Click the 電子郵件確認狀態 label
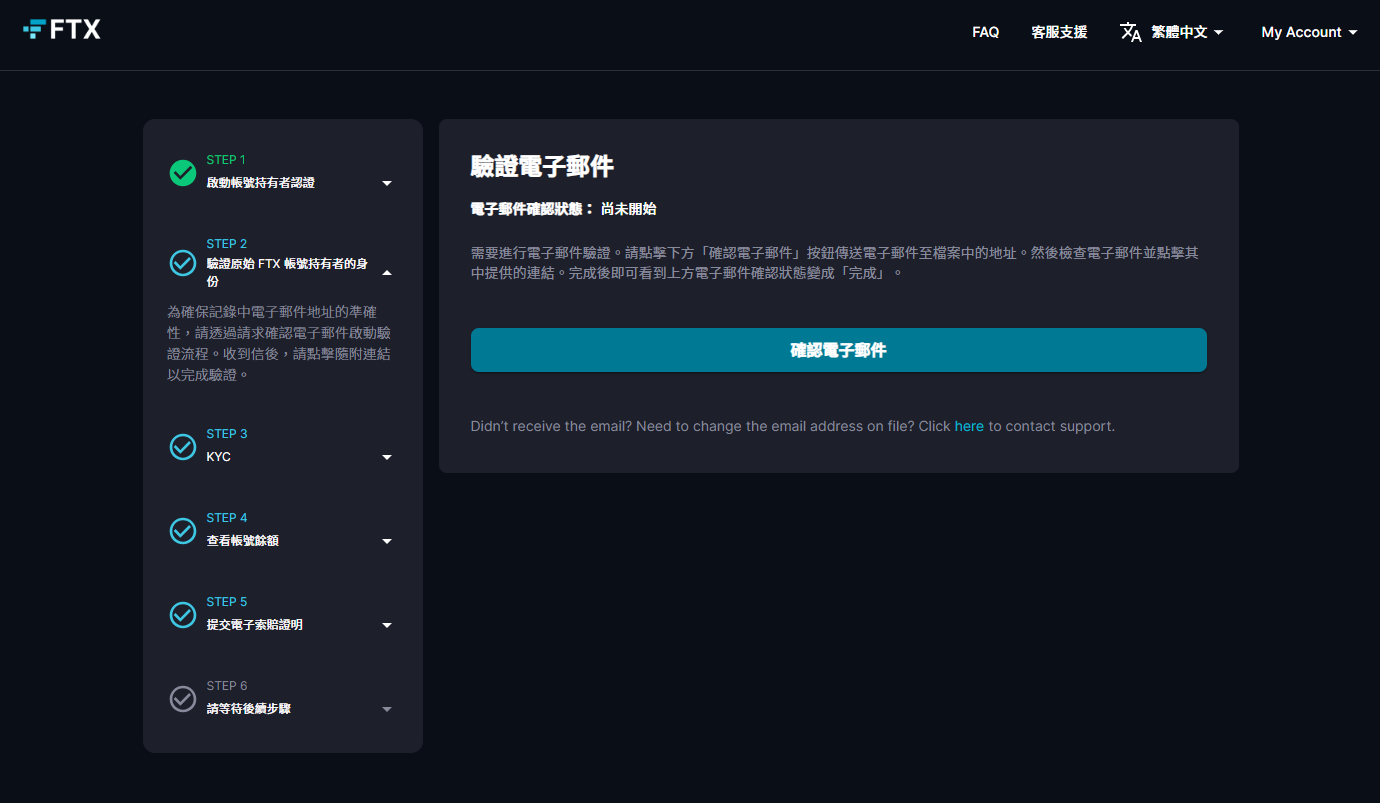 point(532,209)
